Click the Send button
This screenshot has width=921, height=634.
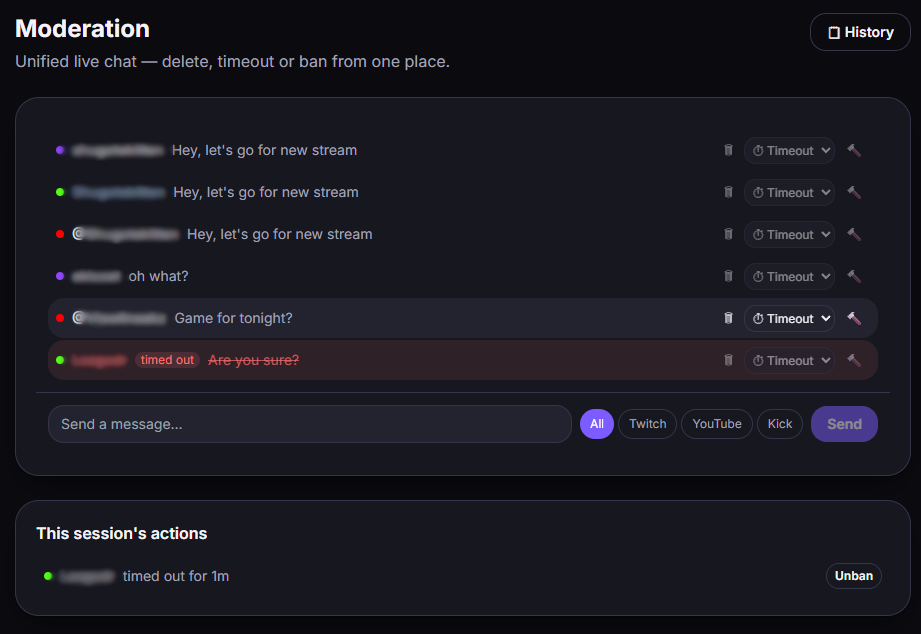tap(844, 424)
